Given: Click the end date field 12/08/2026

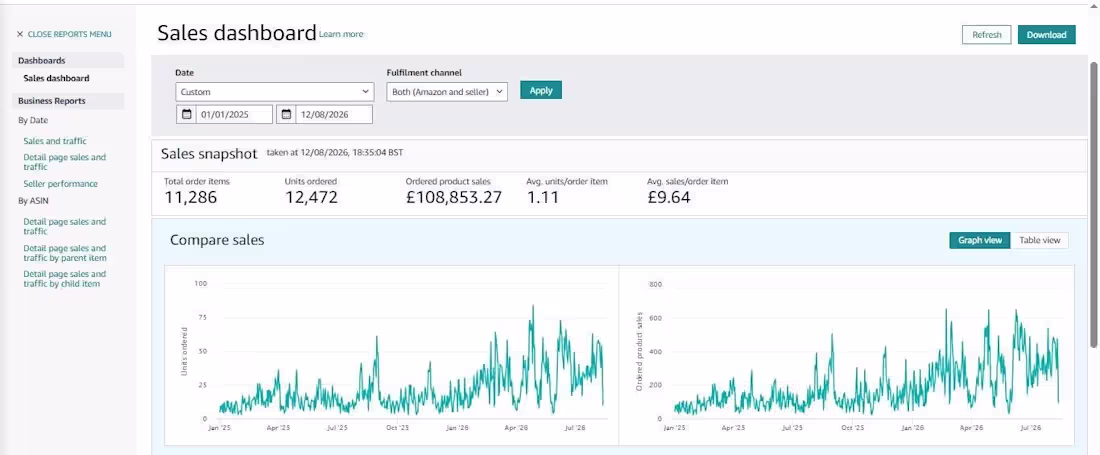Looking at the screenshot, I should point(334,114).
